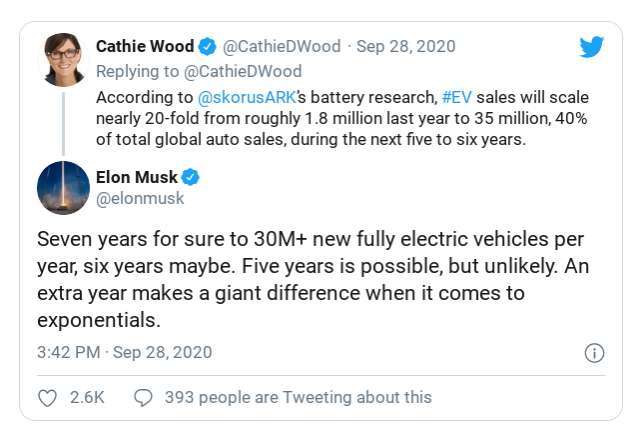
Task: Click the Elon Musk display name
Action: click(137, 177)
